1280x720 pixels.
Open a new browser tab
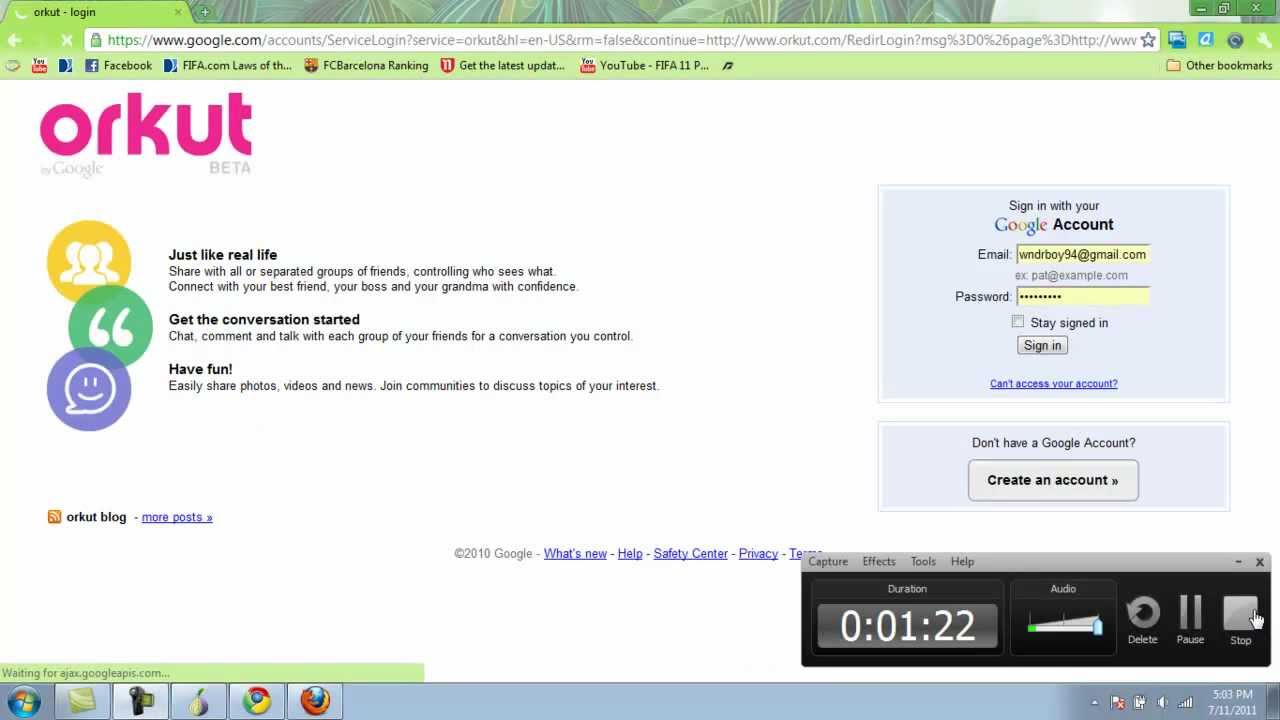(x=204, y=12)
